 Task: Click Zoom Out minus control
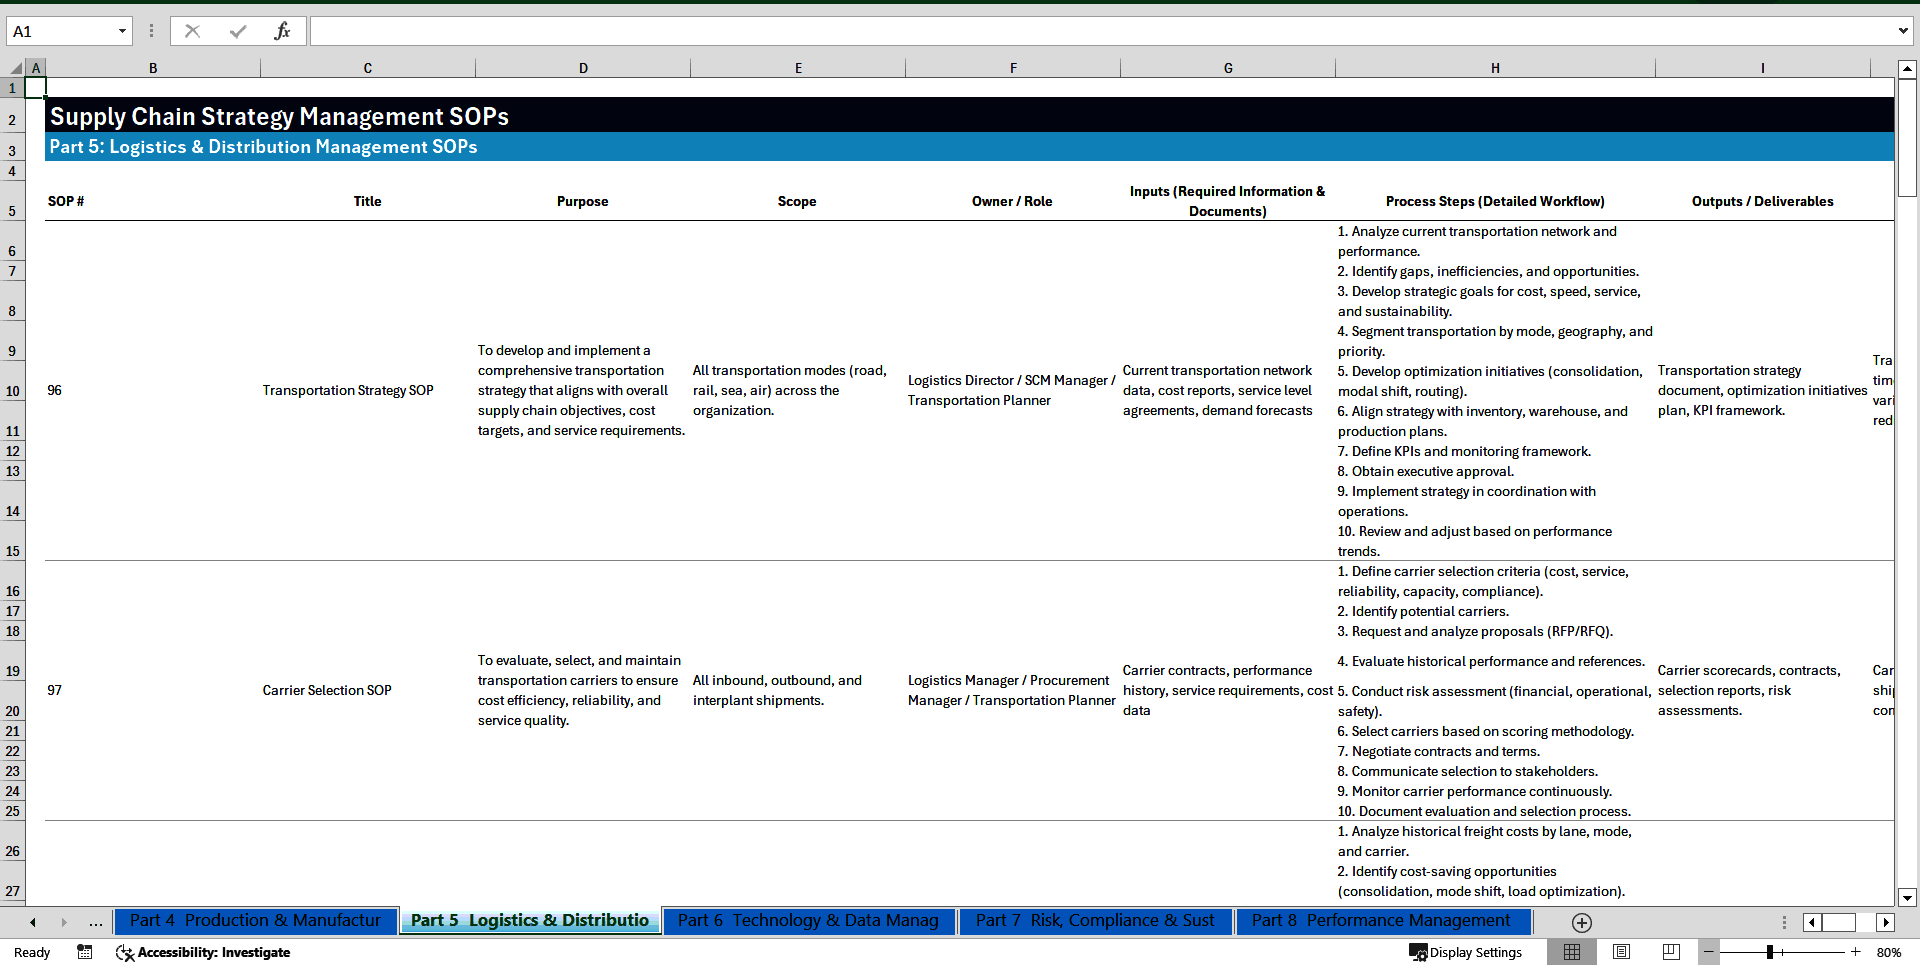click(1708, 952)
